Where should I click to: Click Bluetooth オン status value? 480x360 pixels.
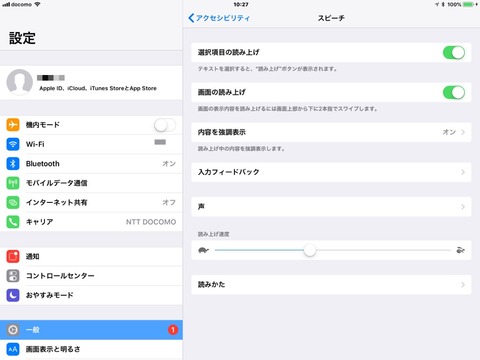169,164
